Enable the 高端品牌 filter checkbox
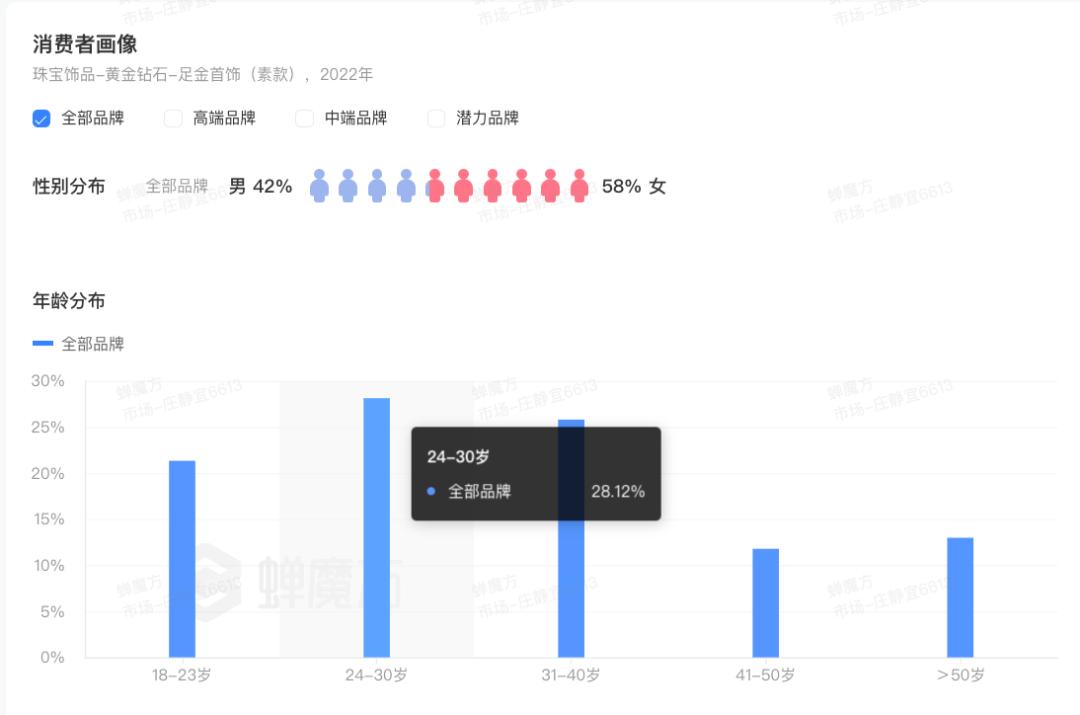 171,117
